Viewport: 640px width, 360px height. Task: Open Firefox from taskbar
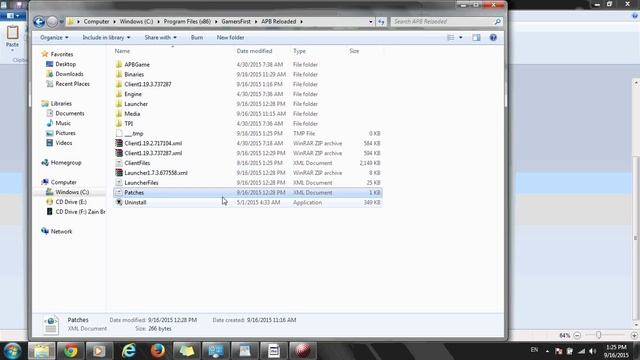[158, 351]
